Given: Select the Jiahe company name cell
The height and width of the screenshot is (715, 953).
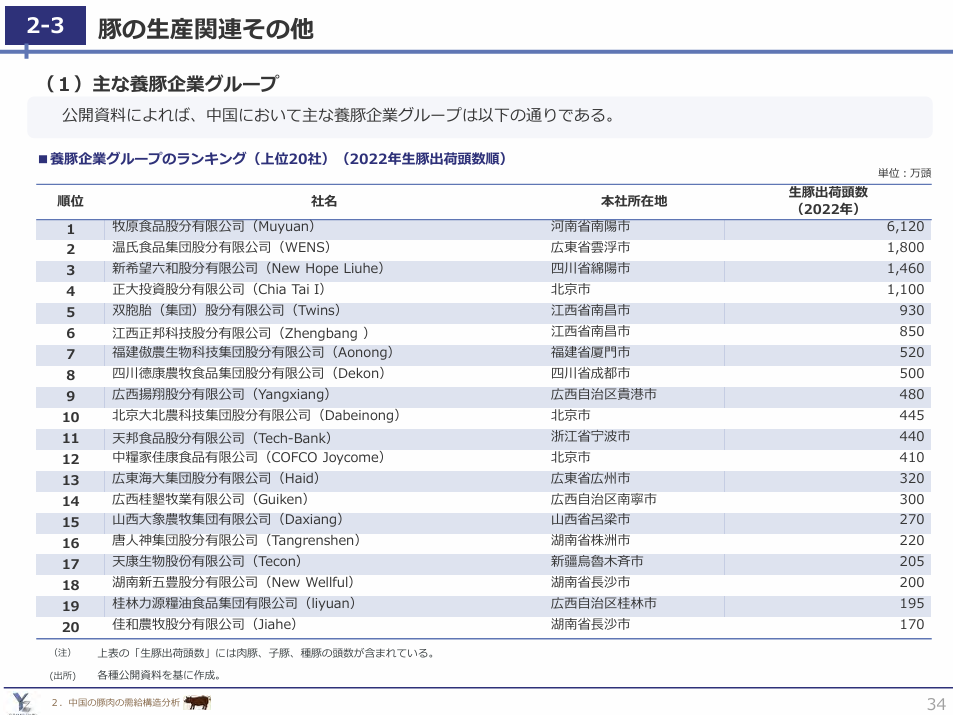Looking at the screenshot, I should click(x=204, y=624).
